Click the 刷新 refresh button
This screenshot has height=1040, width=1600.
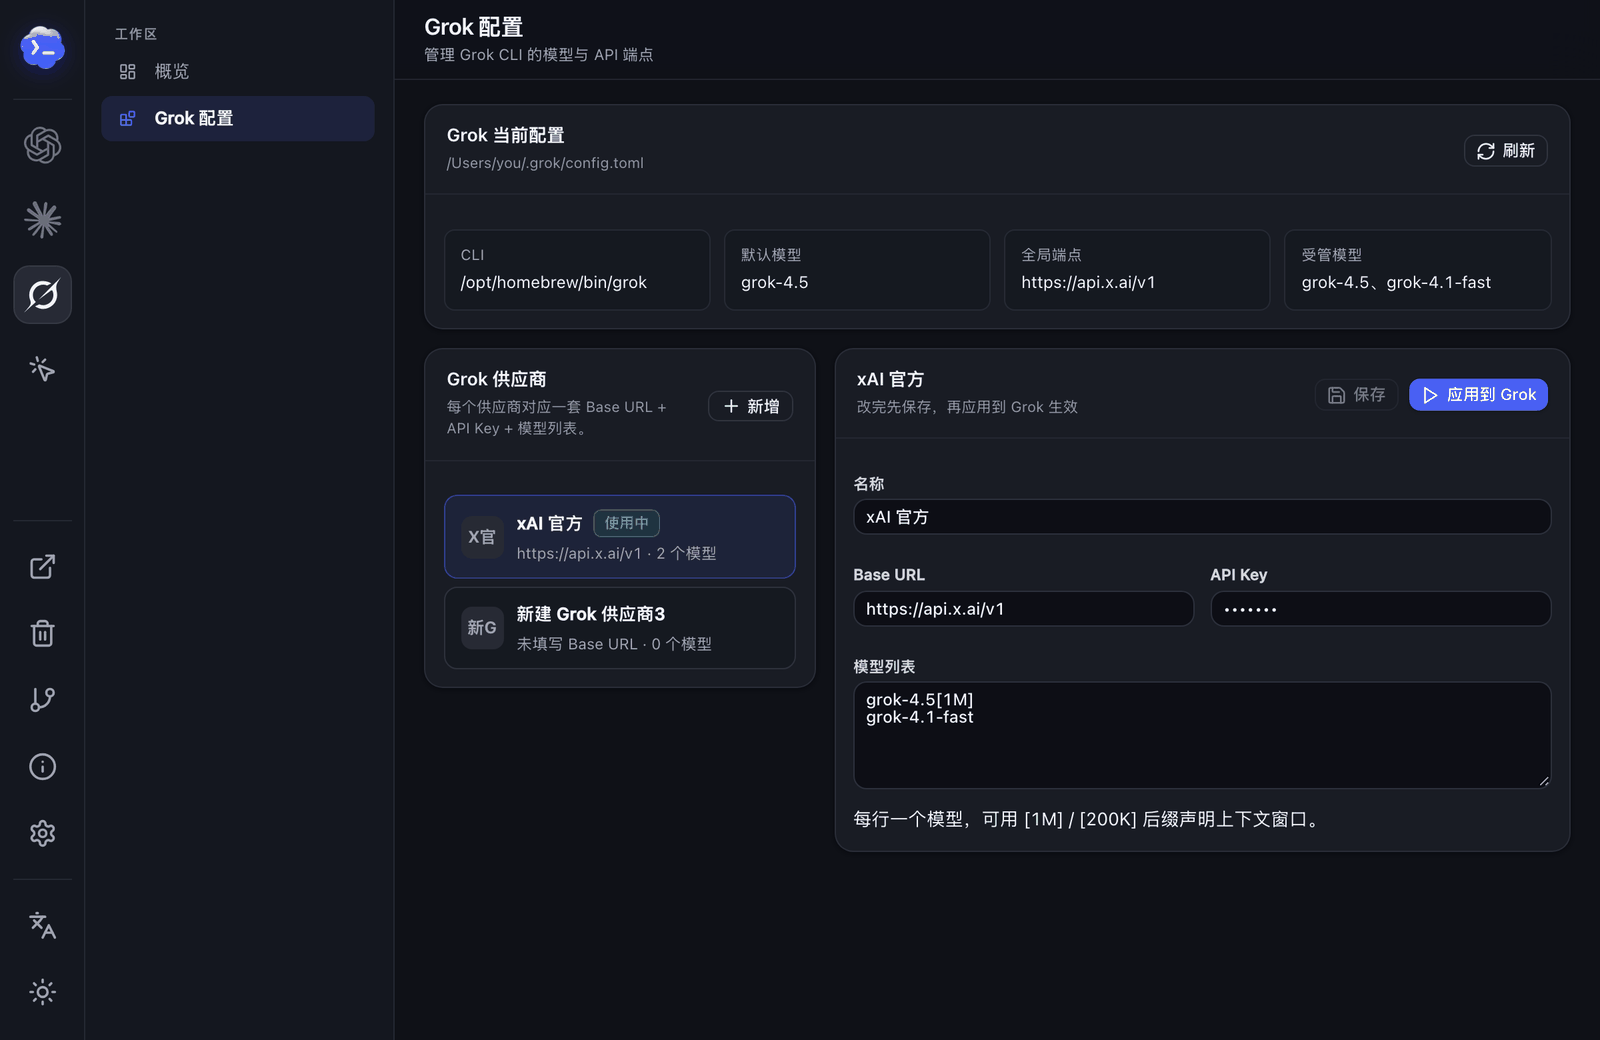[x=1506, y=150]
